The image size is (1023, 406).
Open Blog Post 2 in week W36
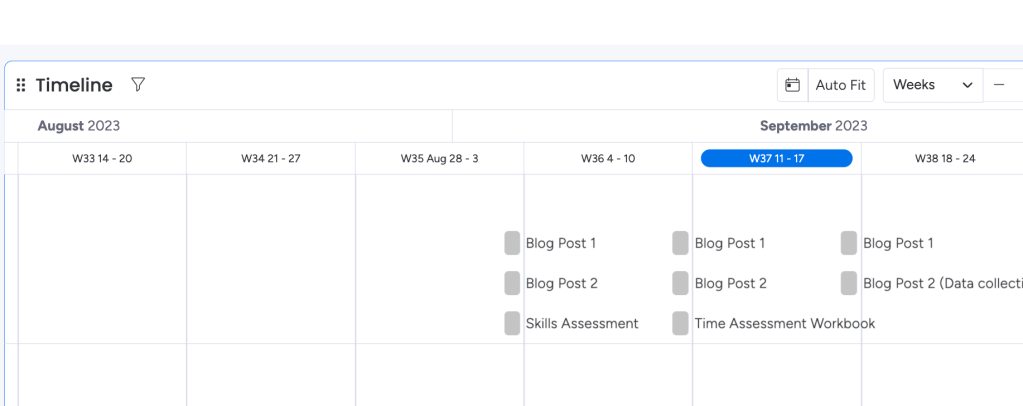tap(561, 283)
